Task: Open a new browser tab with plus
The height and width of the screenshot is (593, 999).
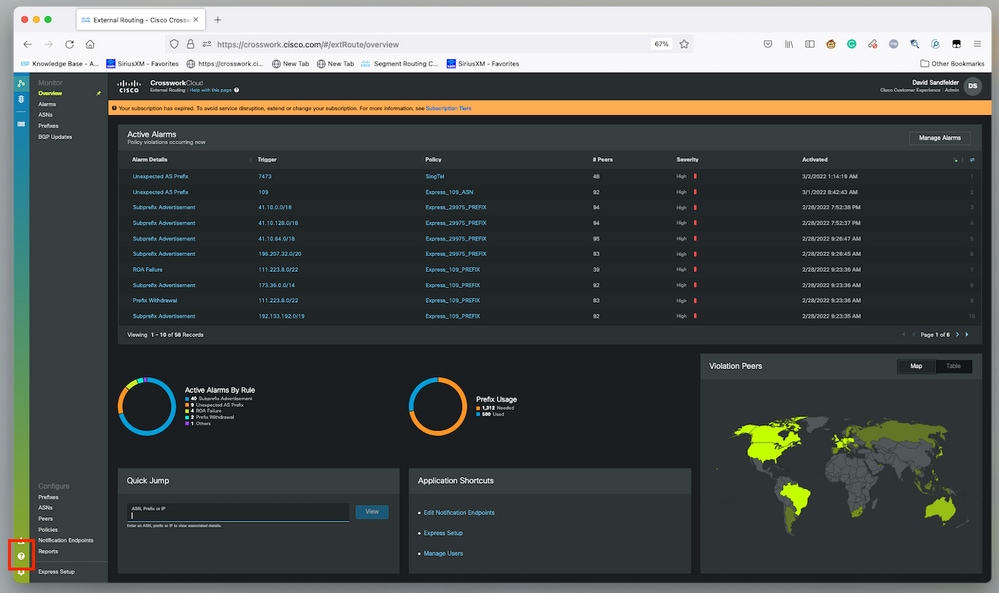Action: (217, 20)
